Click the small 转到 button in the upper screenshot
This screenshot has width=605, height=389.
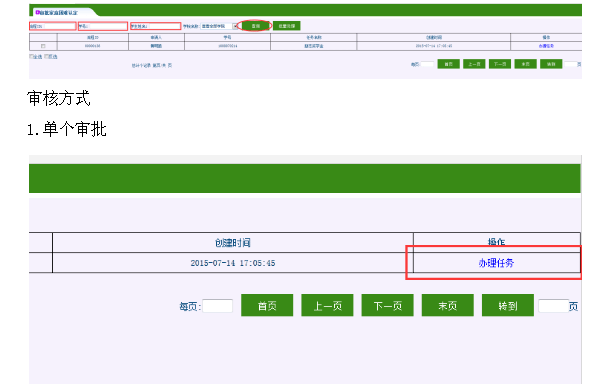coord(551,64)
